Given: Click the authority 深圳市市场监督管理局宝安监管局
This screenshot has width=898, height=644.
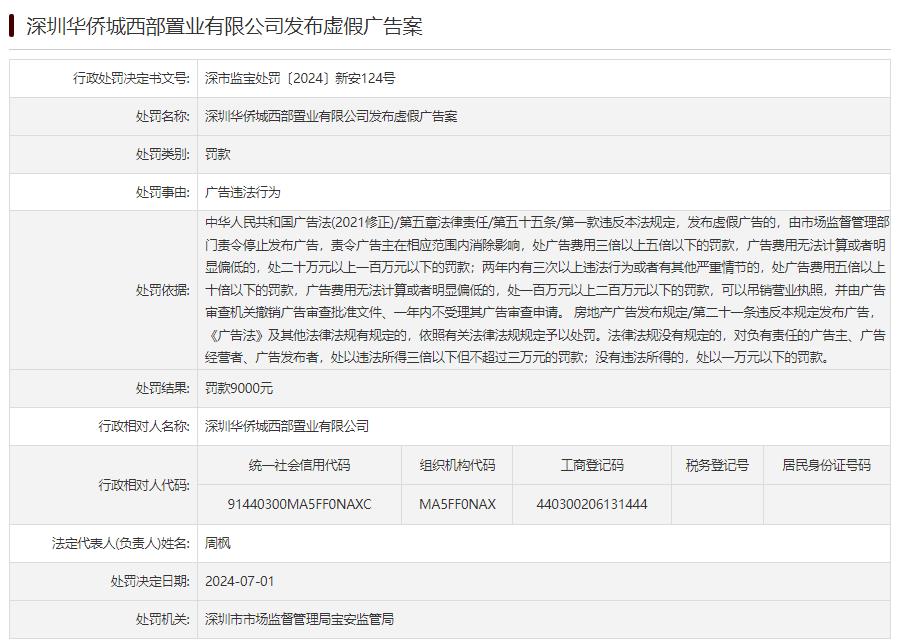Looking at the screenshot, I should 300,619.
